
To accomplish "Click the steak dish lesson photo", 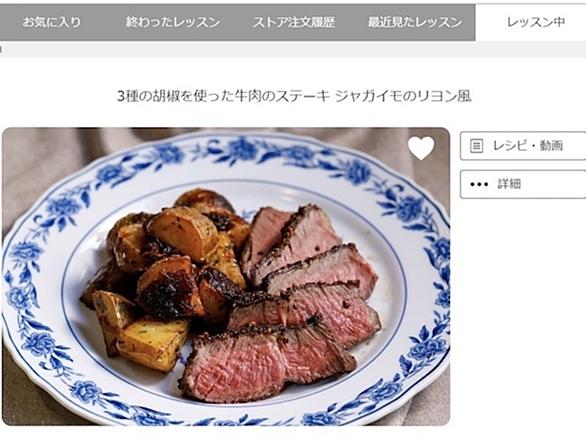I will click(x=226, y=277).
